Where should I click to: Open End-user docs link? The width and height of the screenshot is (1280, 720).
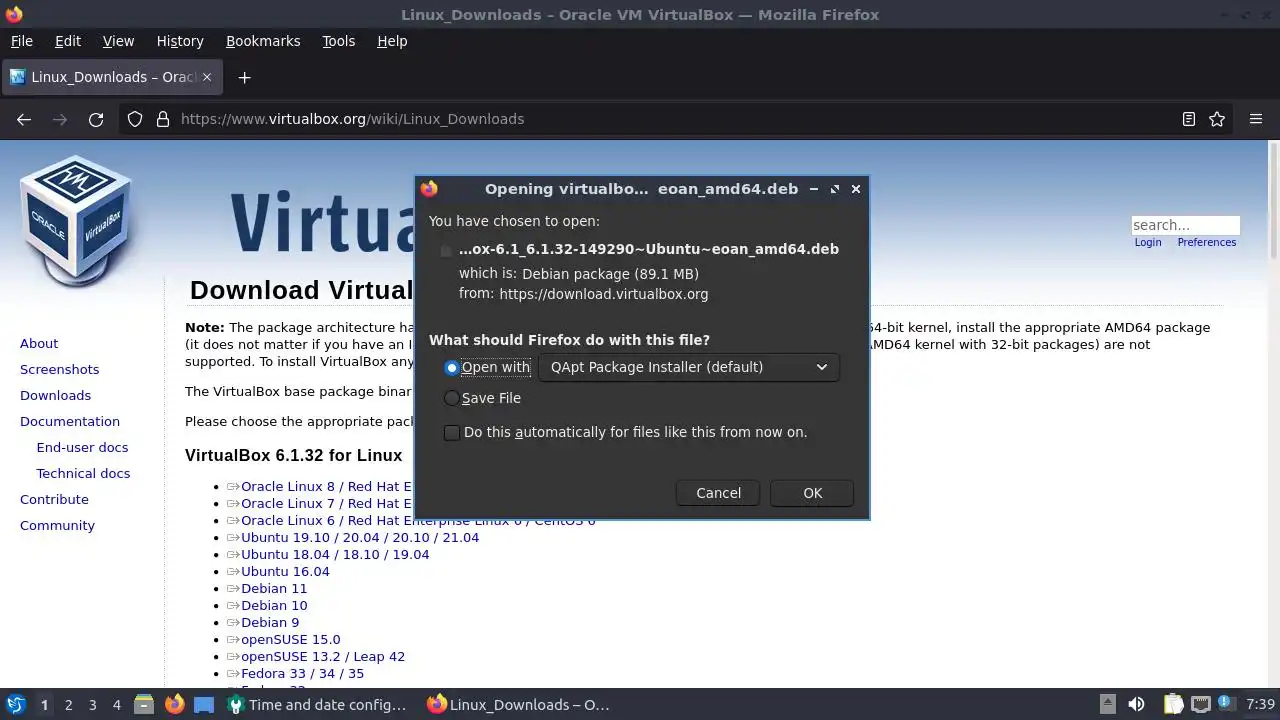82,447
